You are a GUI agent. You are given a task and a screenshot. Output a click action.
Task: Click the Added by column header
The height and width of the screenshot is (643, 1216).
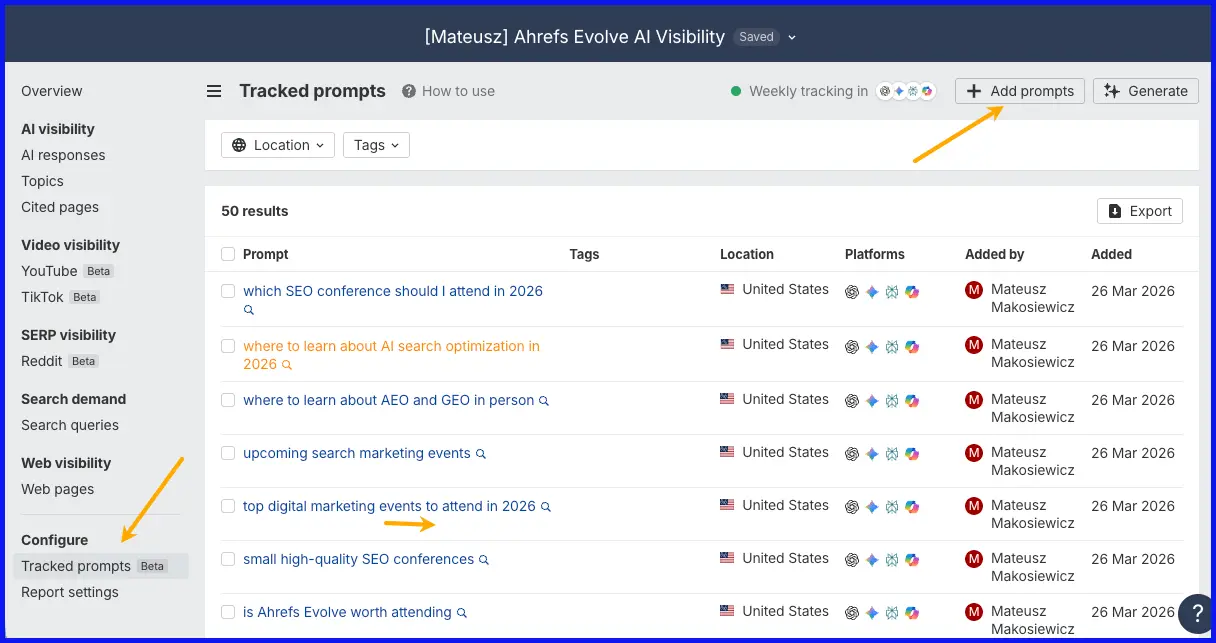pyautogui.click(x=995, y=254)
